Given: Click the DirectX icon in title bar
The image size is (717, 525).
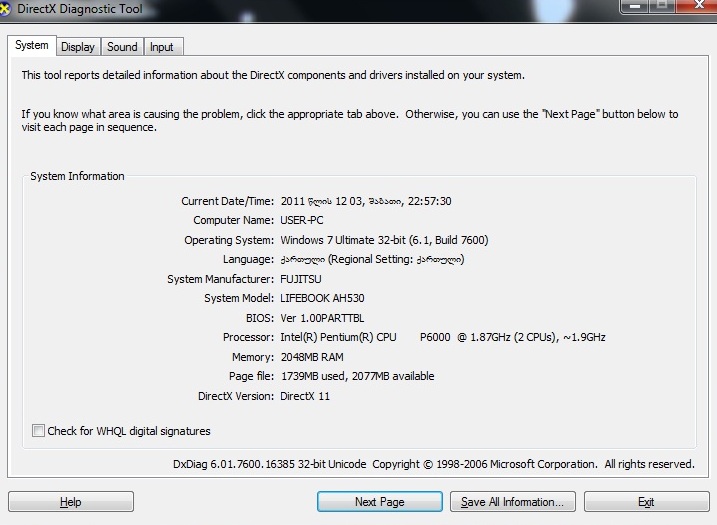Looking at the screenshot, I should tap(4, 8).
